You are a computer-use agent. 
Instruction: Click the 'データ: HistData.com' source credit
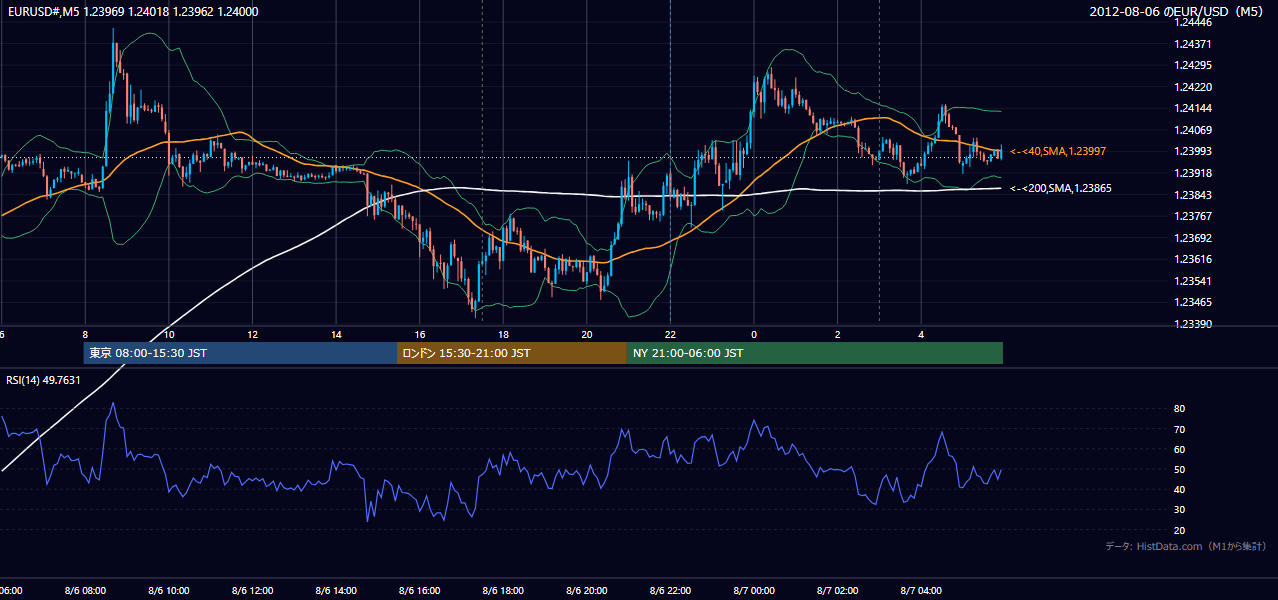[1186, 546]
